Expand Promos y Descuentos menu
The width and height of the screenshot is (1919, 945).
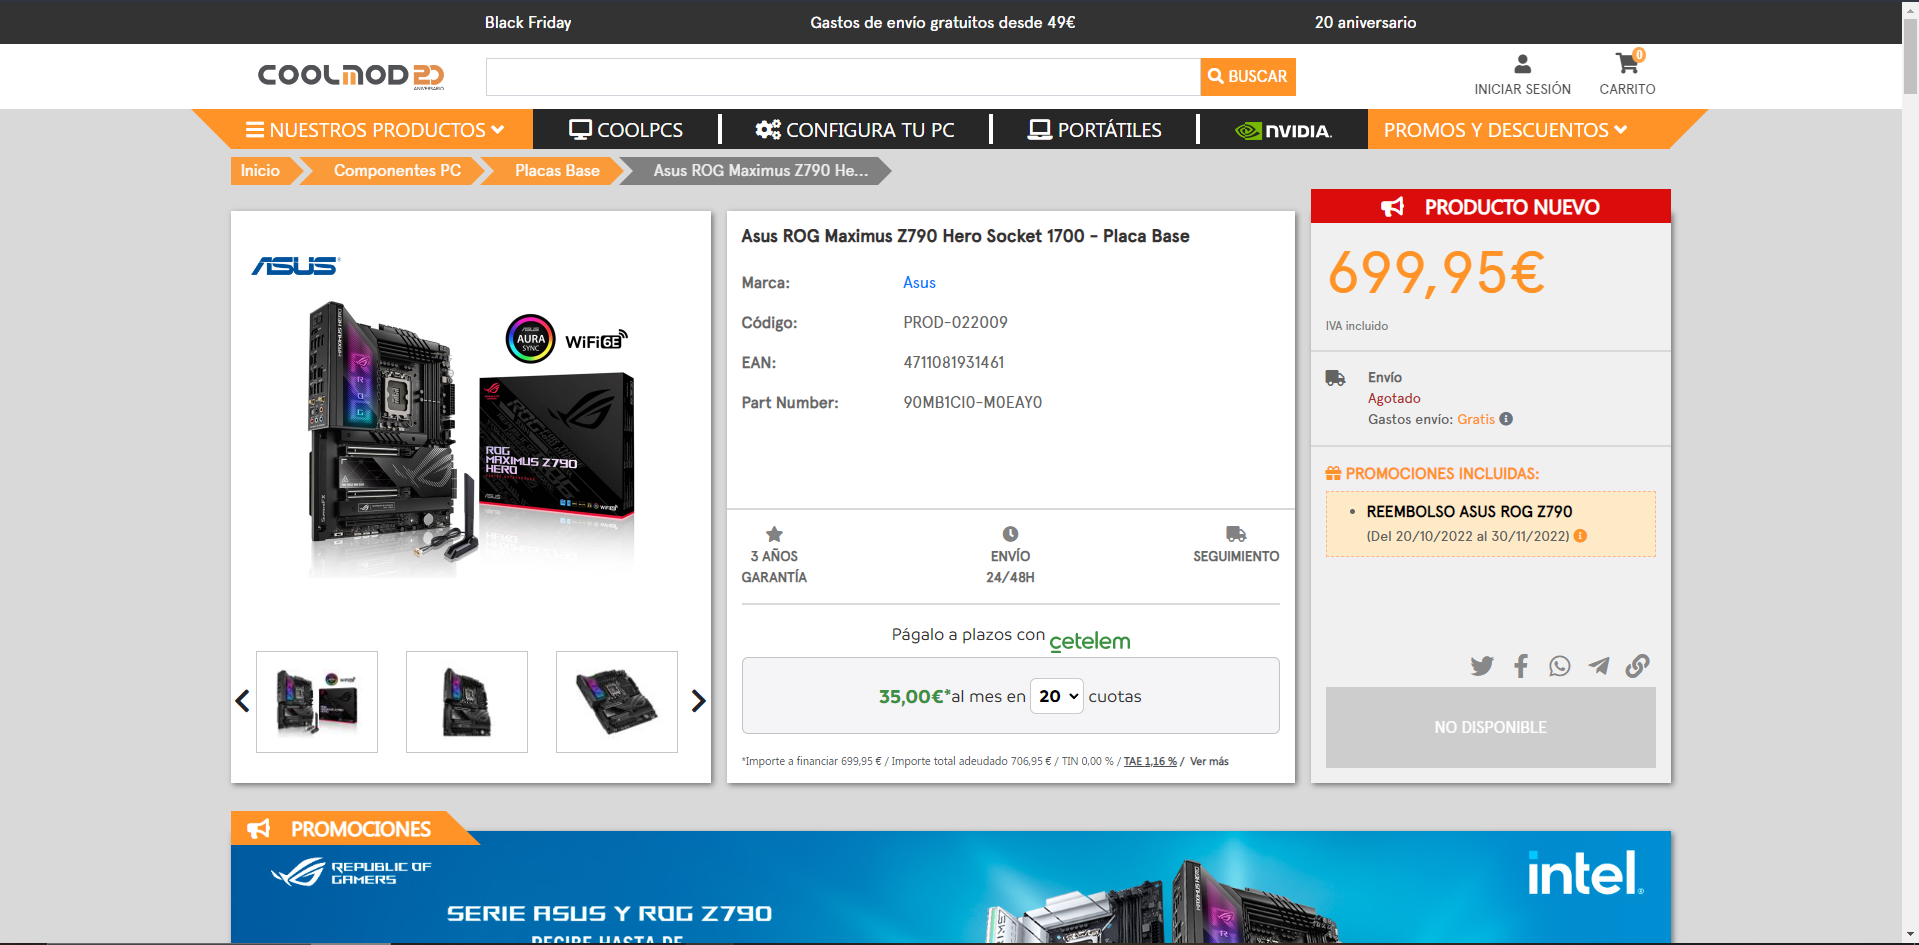(1505, 130)
